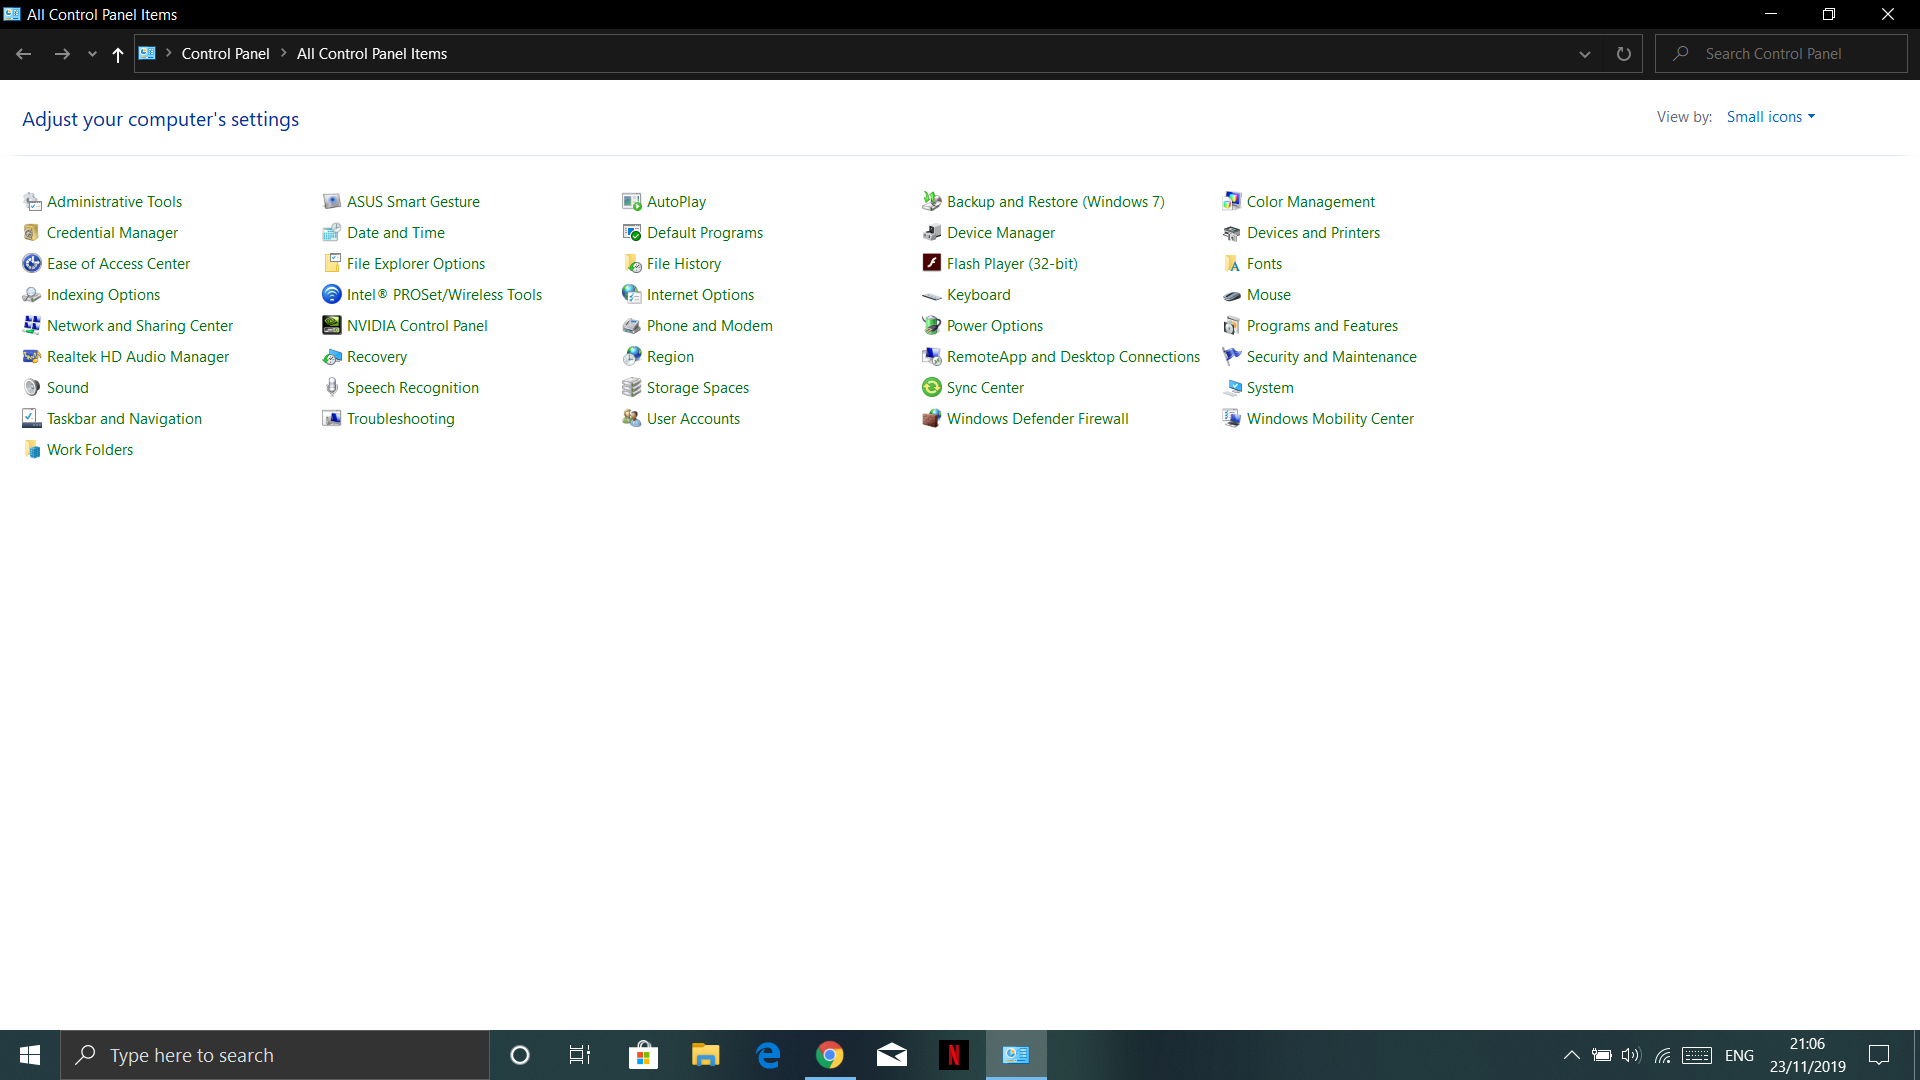Click the Intel PROSet/Wireless Tools icon

pos(332,295)
